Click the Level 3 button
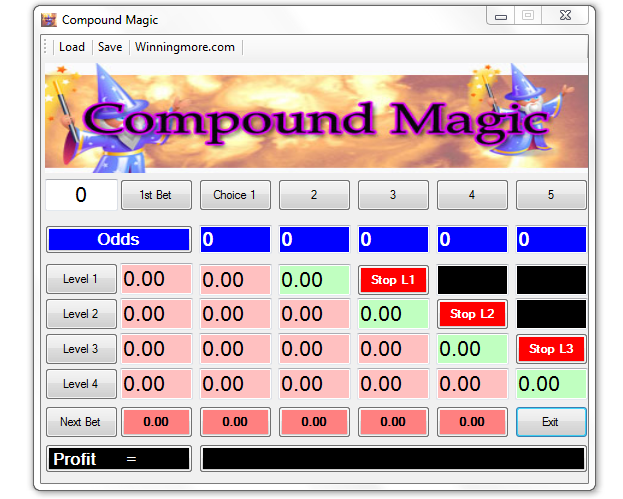Image resolution: width=623 pixels, height=499 pixels. (x=81, y=349)
